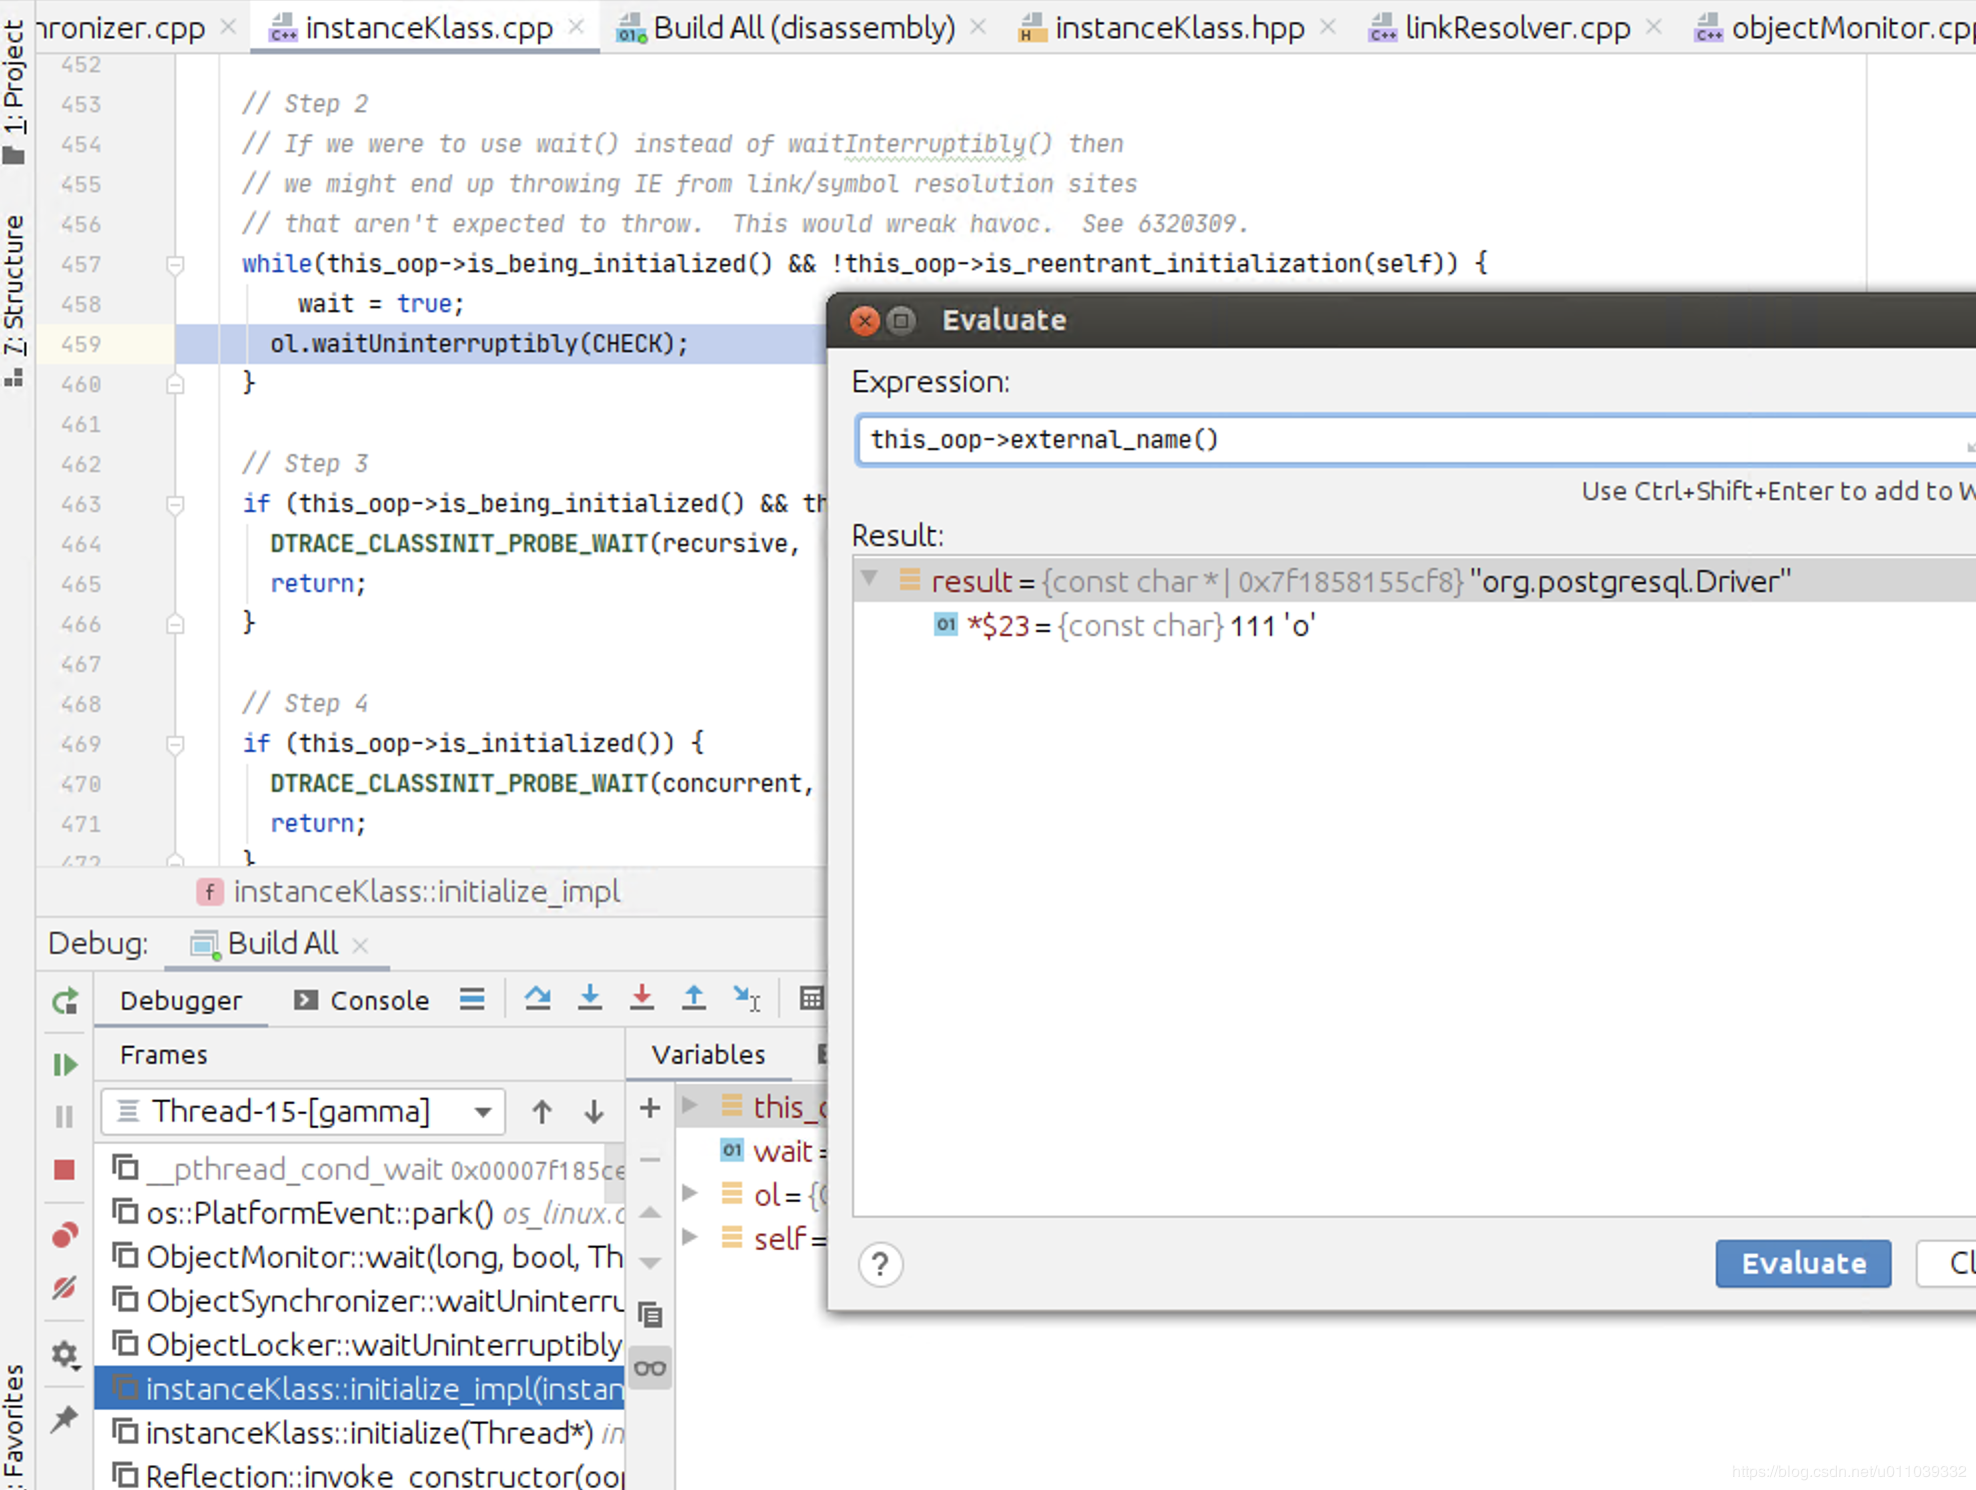Collapse the result tree node
This screenshot has width=1976, height=1490.
869,579
